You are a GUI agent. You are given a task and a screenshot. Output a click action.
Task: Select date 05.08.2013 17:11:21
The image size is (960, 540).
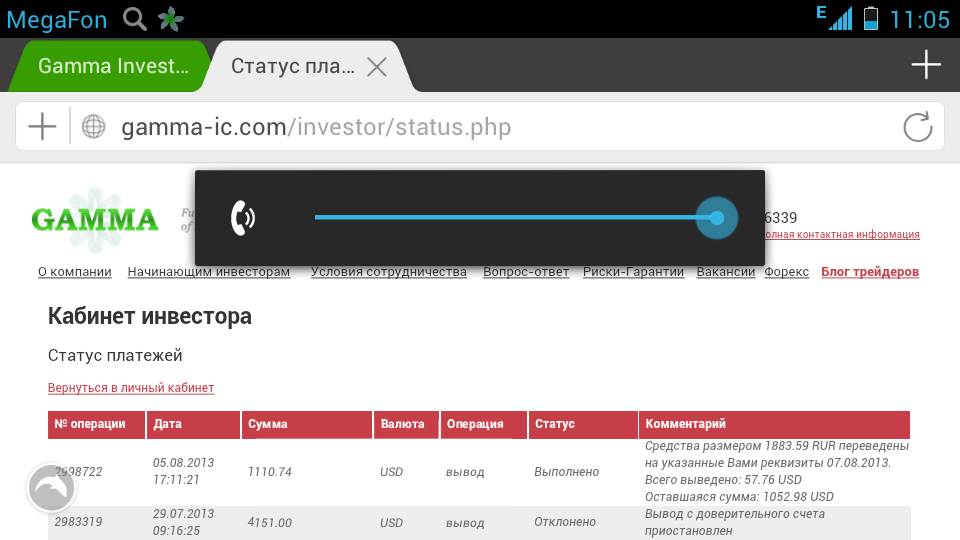coord(183,471)
